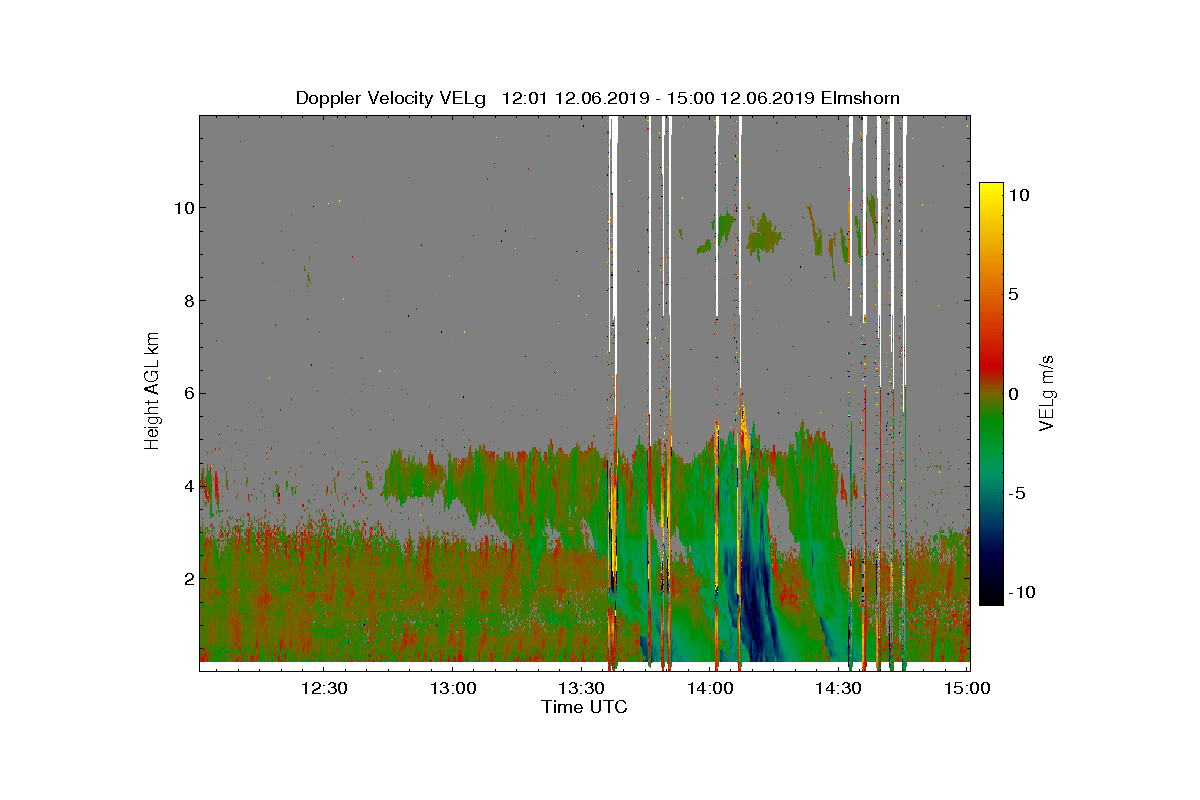Screen dimensions: 1200x800
Task: Click the '14:00' time axis label
Action: 711,688
